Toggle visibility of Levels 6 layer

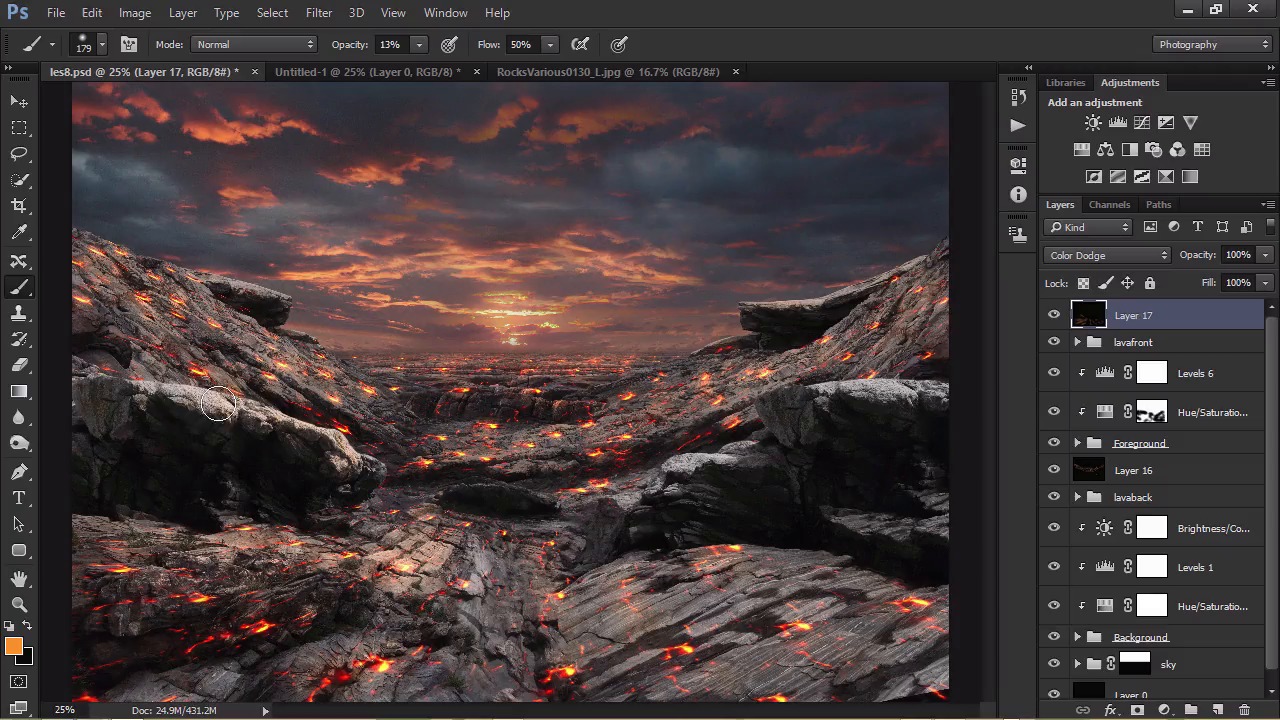click(1054, 373)
